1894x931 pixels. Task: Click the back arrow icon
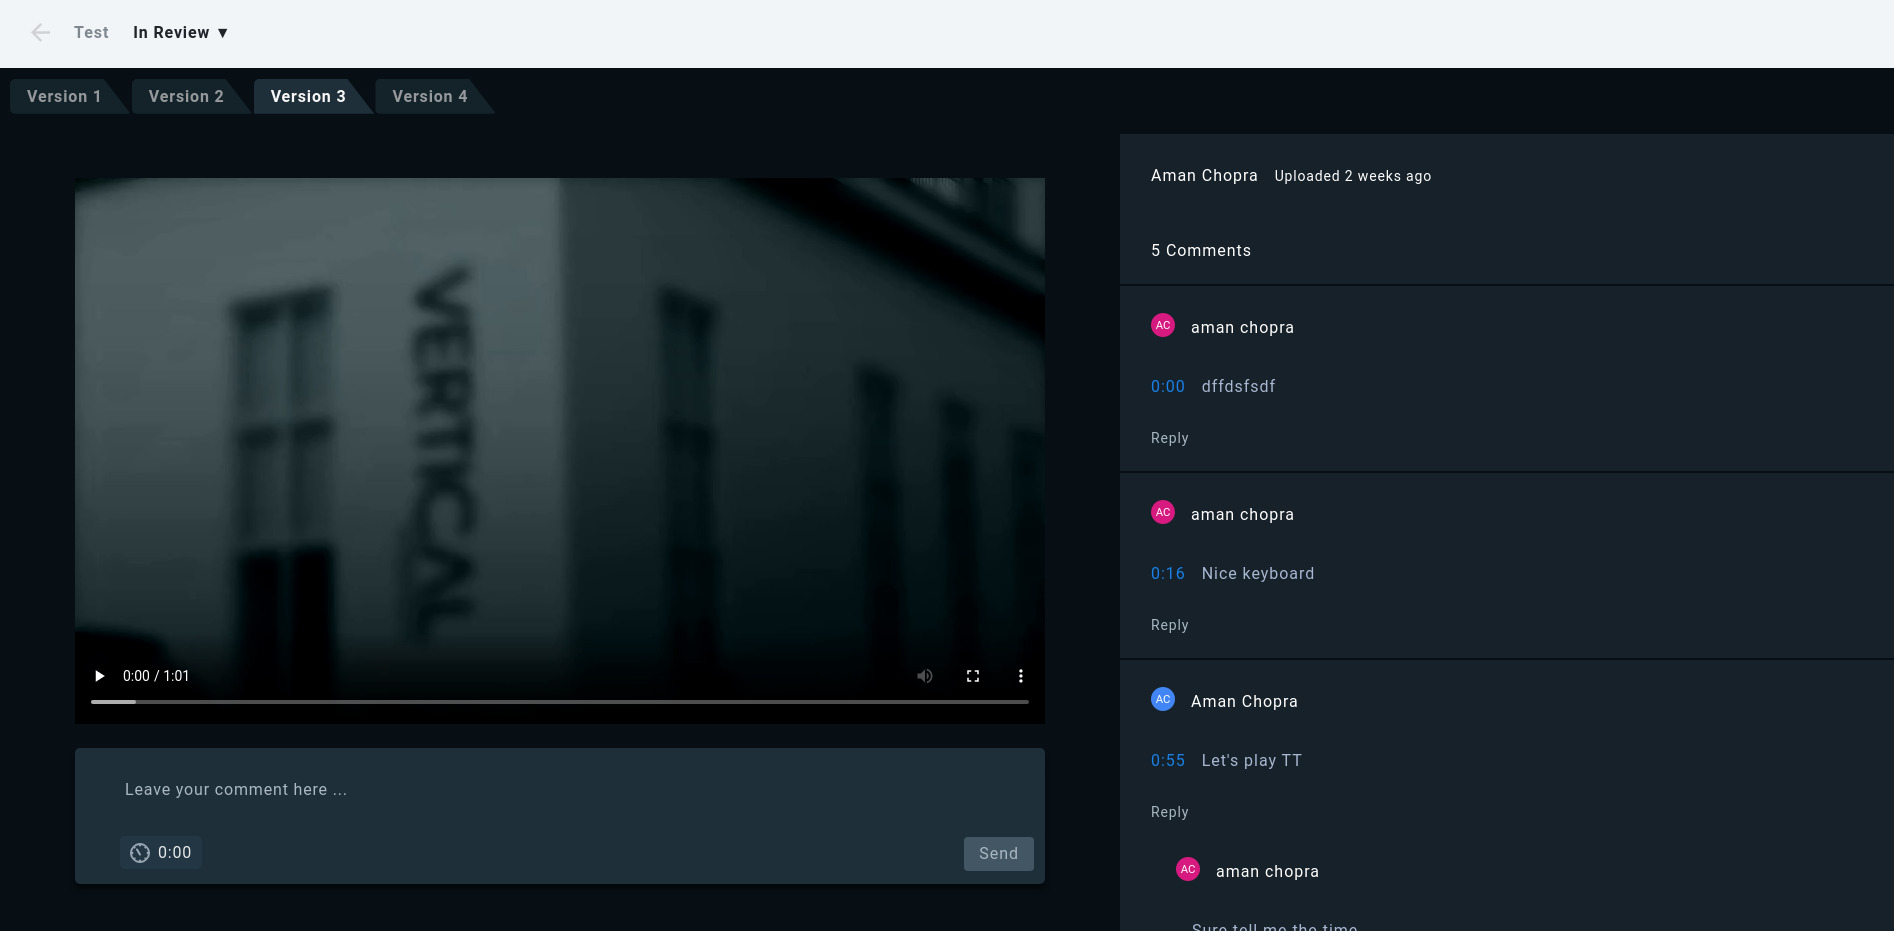pyautogui.click(x=41, y=33)
